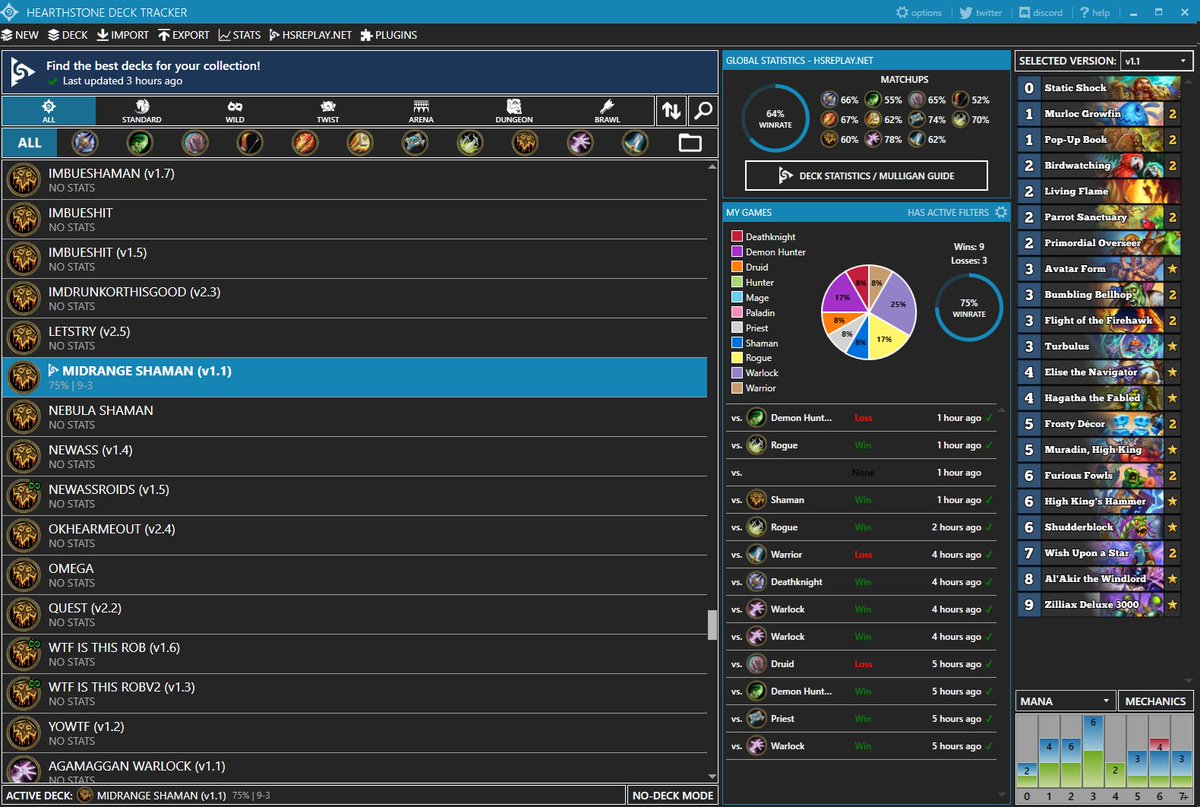
Task: Open the selected version v1.1 dropdown
Action: [x=1156, y=61]
